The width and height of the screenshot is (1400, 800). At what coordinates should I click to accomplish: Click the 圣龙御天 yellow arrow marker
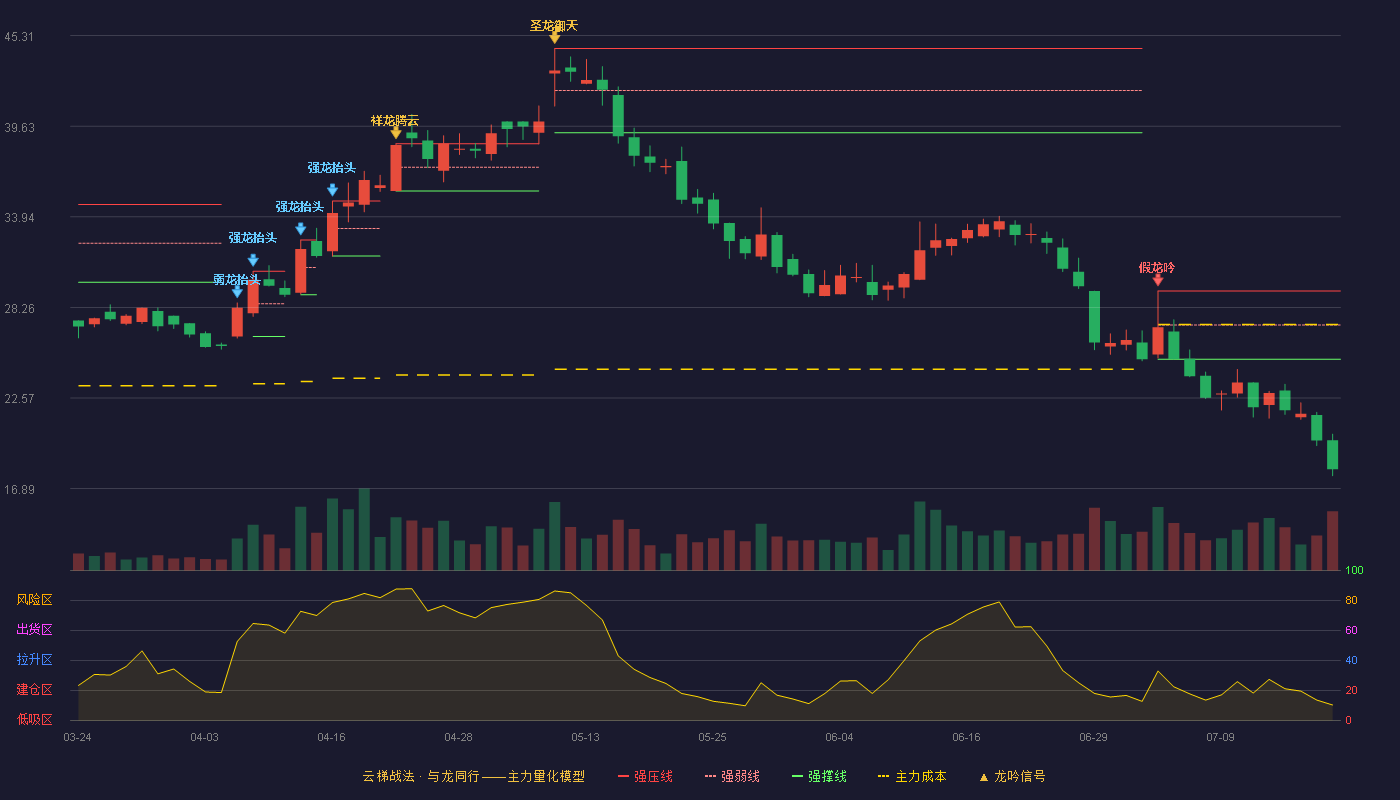pos(554,38)
